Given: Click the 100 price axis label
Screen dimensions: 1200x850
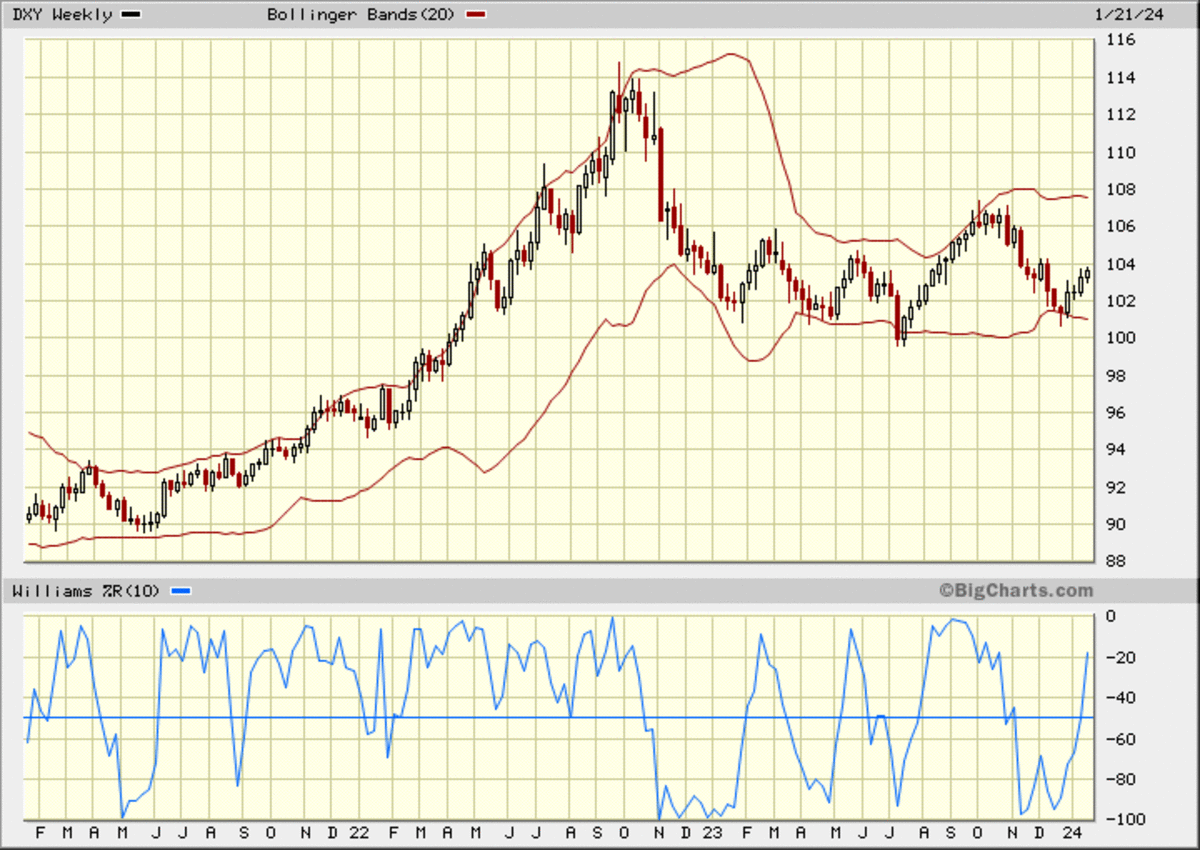Looking at the screenshot, I should coord(1119,338).
